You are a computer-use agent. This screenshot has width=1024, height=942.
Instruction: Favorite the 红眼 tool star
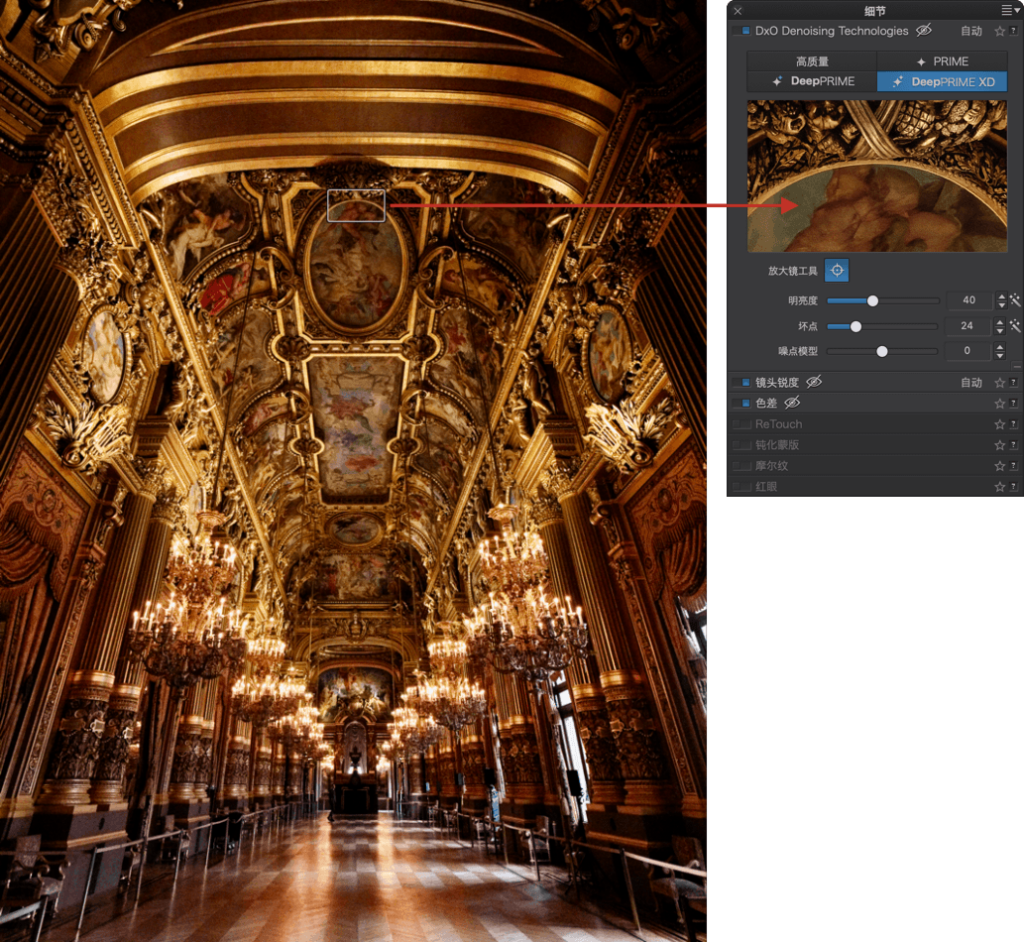coord(999,487)
